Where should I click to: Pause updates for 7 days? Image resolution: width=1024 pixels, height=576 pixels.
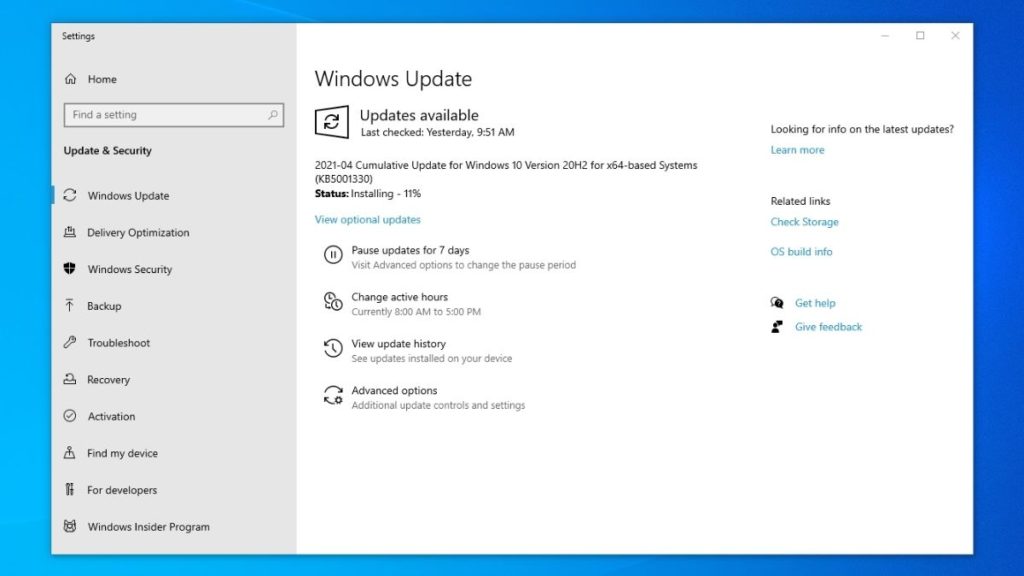pyautogui.click(x=410, y=250)
